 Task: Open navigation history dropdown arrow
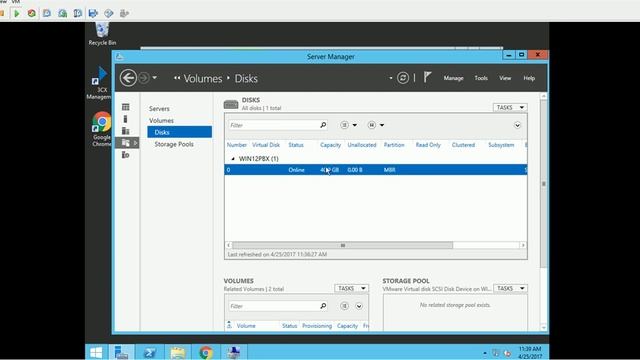155,78
